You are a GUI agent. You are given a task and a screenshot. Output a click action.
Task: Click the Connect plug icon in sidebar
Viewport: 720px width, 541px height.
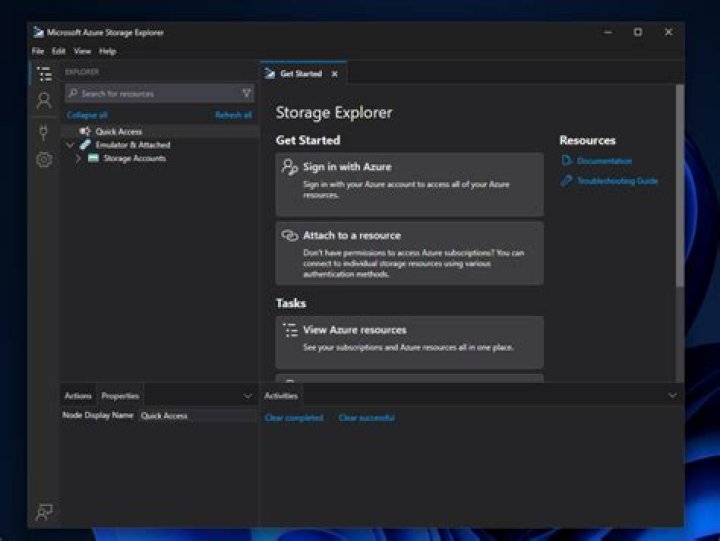44,132
